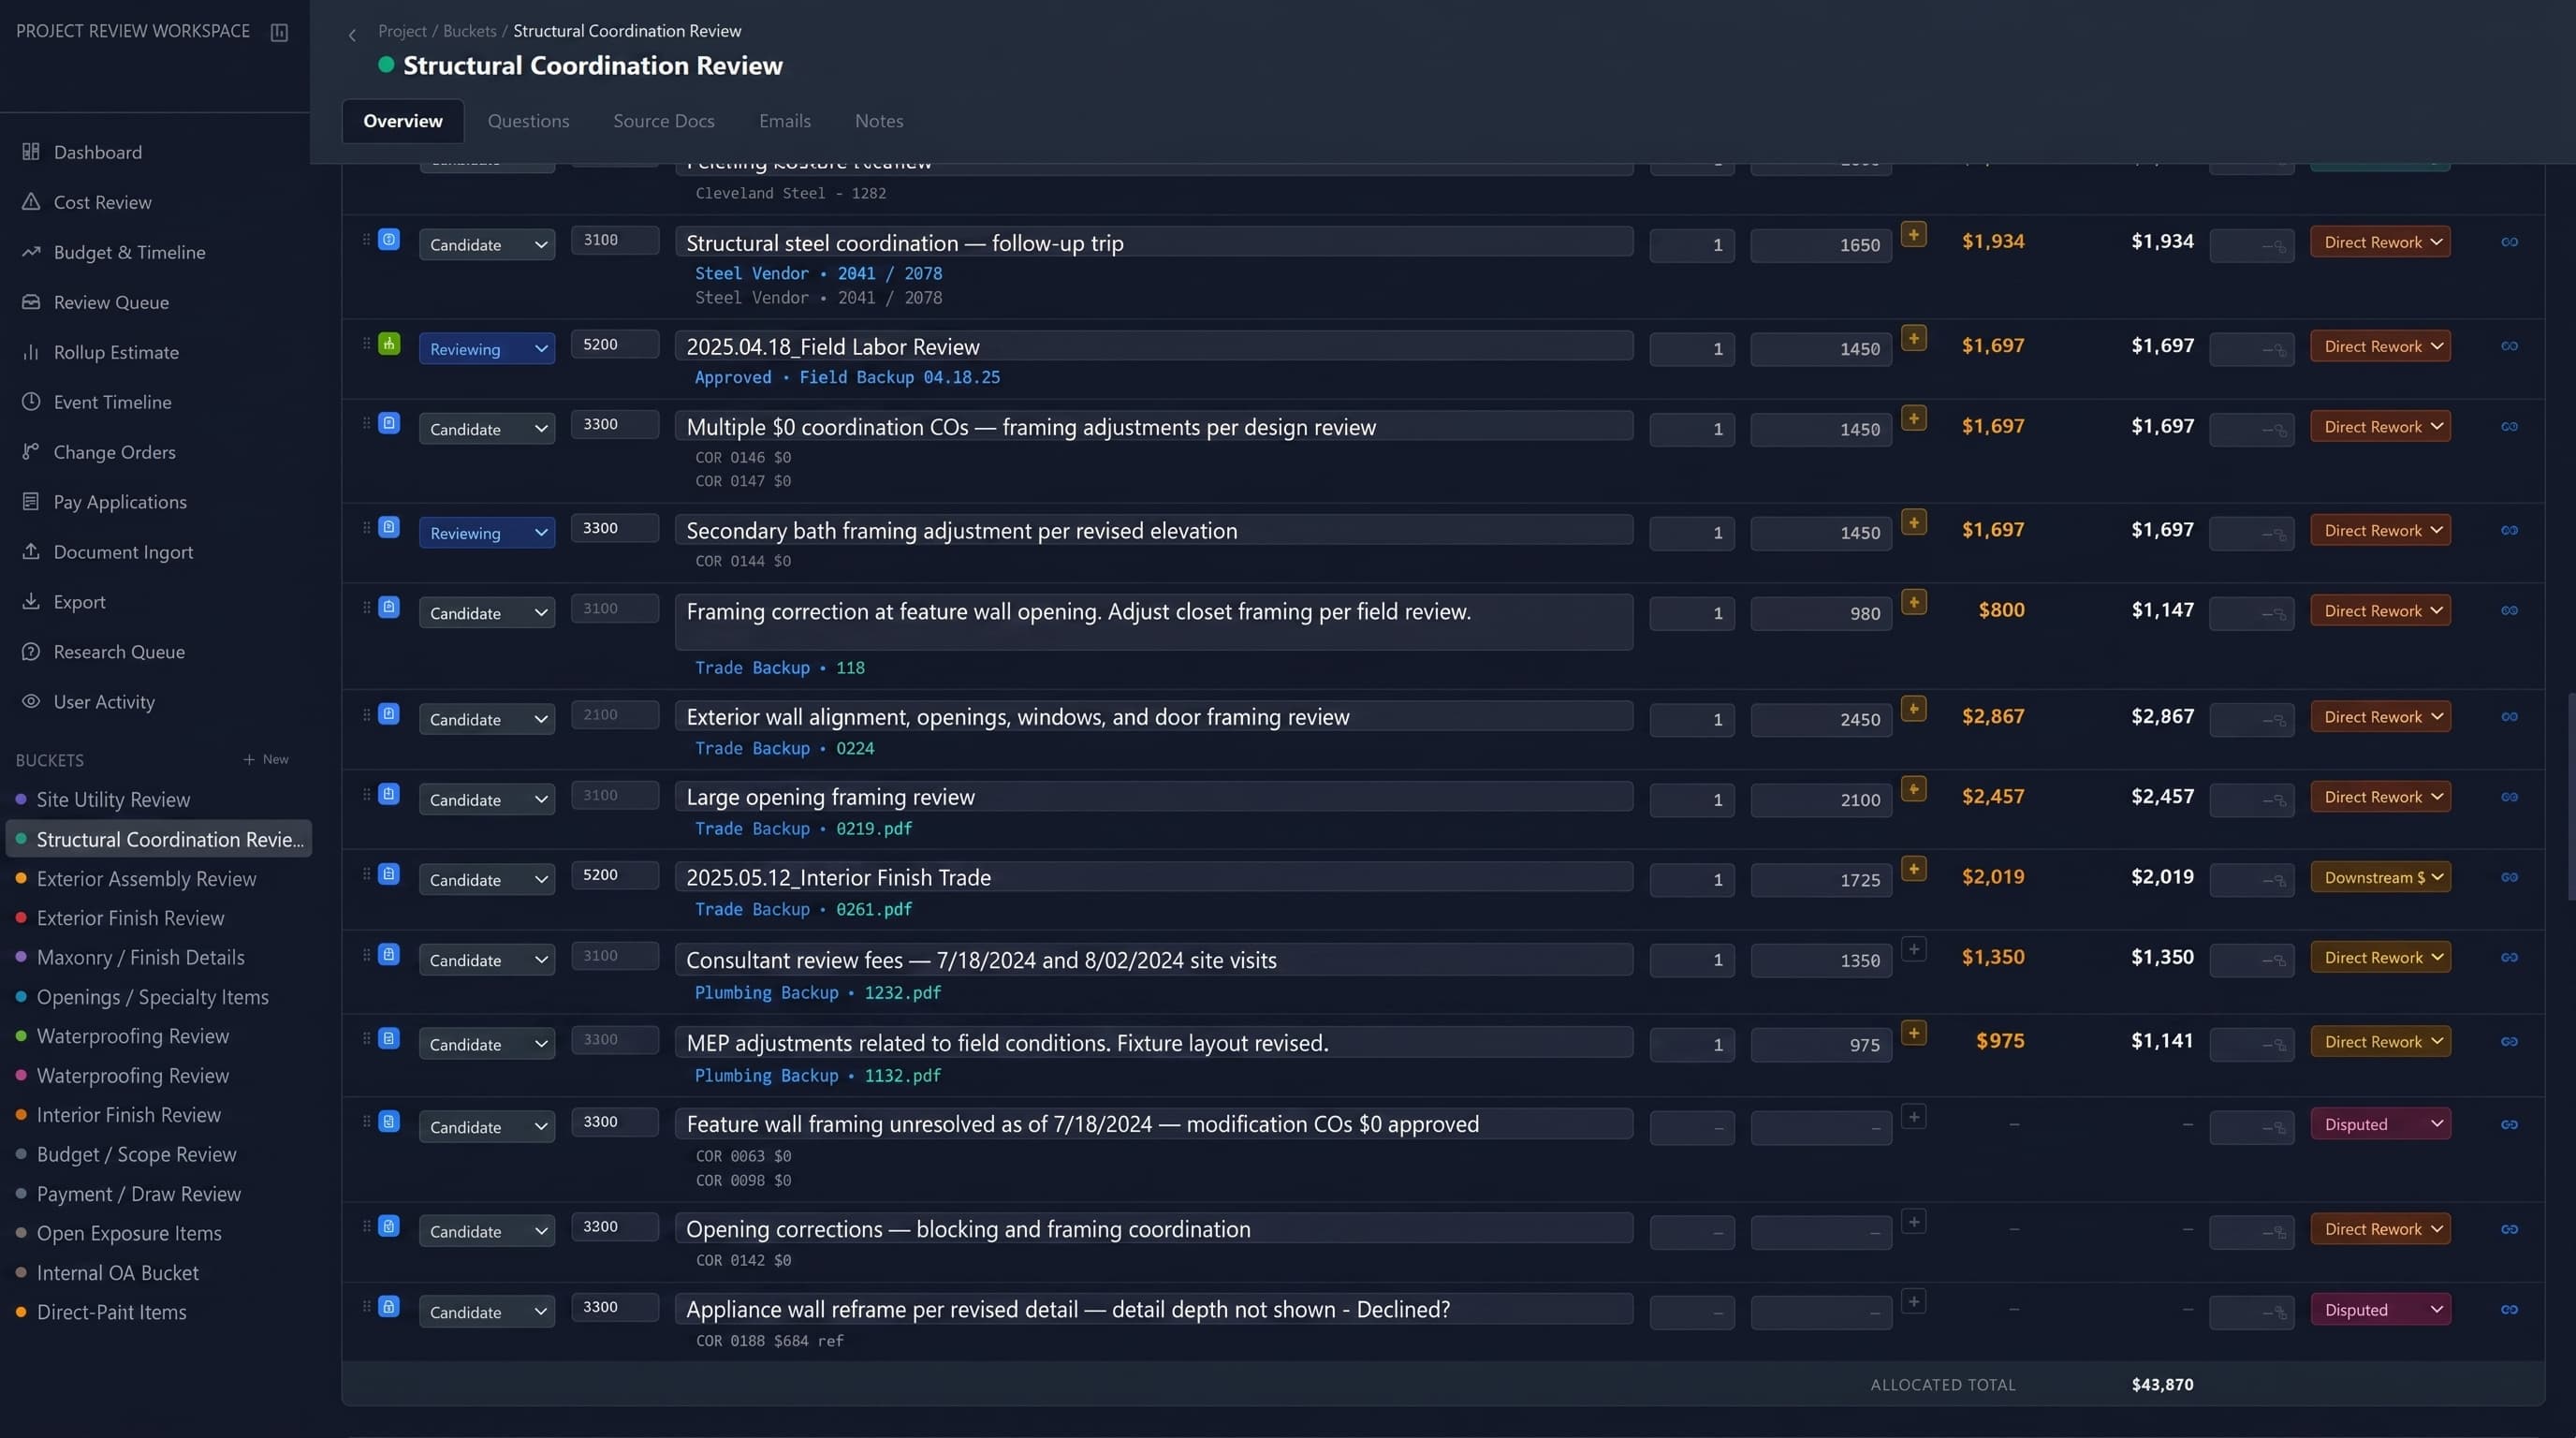2576x1438 pixels.
Task: Click green document icon on Field Labor Review row
Action: [389, 344]
